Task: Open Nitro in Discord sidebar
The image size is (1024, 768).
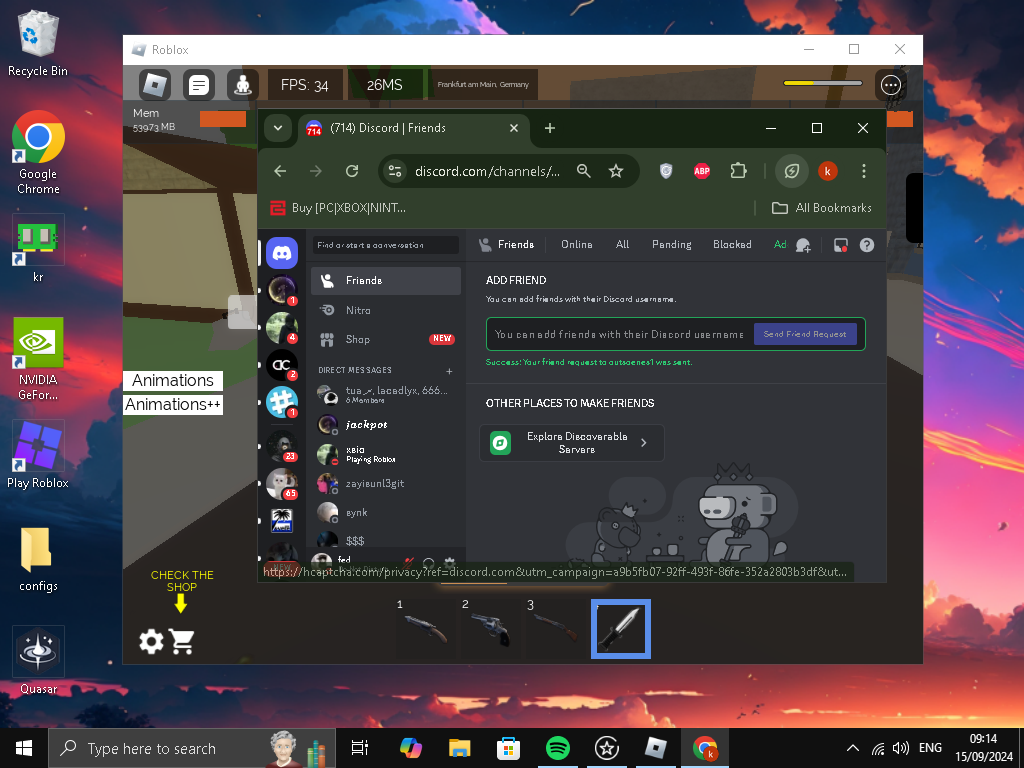Action: (386, 310)
